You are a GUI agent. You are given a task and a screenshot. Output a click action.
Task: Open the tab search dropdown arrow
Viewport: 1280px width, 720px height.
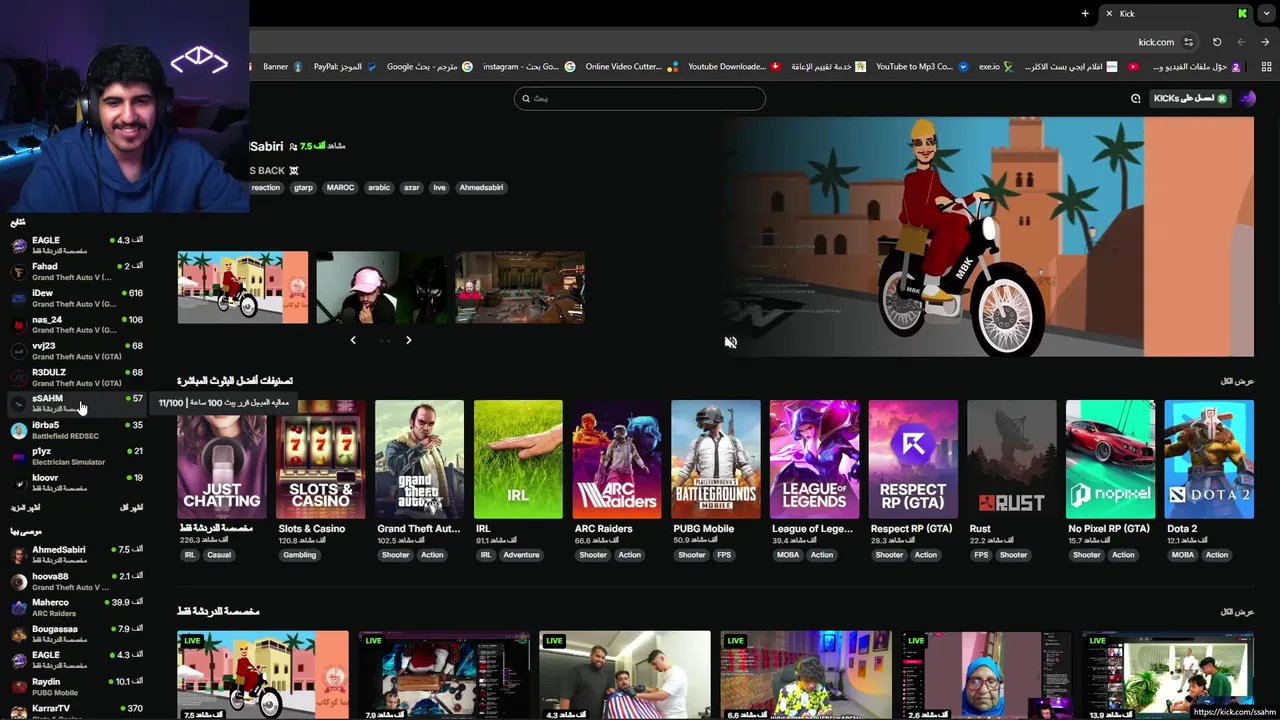1265,13
